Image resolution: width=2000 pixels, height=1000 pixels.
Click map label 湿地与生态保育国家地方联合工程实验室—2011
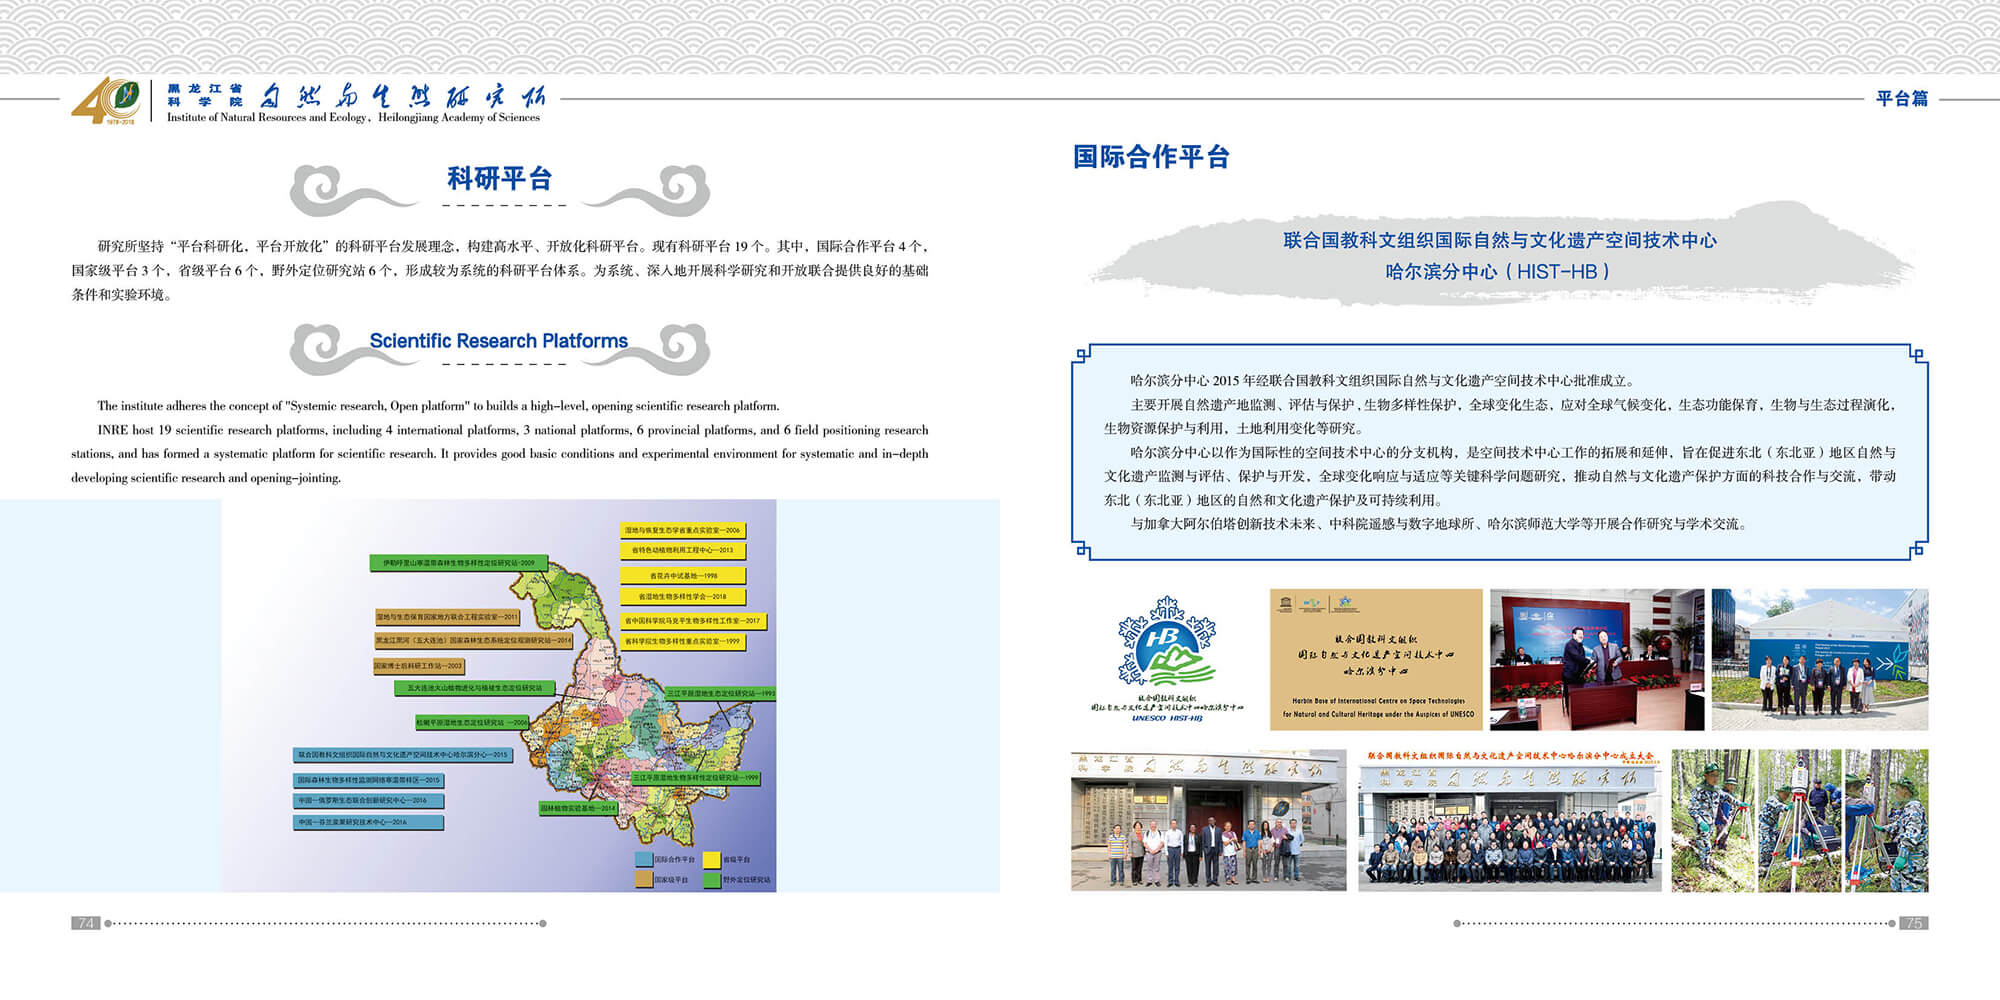pos(447,617)
